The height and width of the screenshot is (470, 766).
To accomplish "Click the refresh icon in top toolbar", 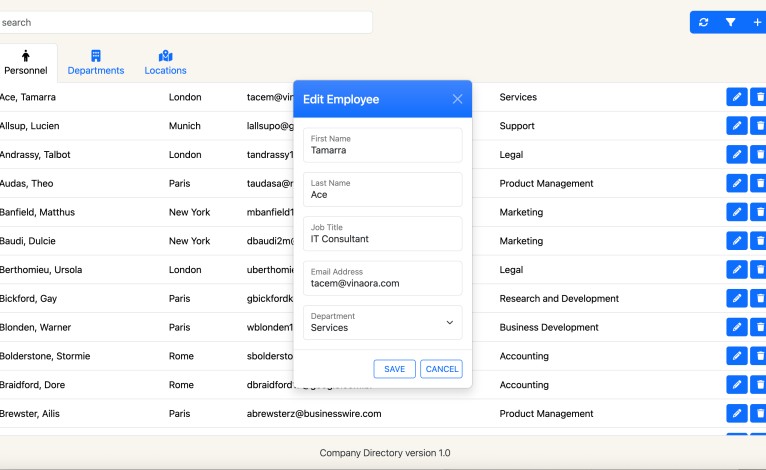I will point(704,22).
